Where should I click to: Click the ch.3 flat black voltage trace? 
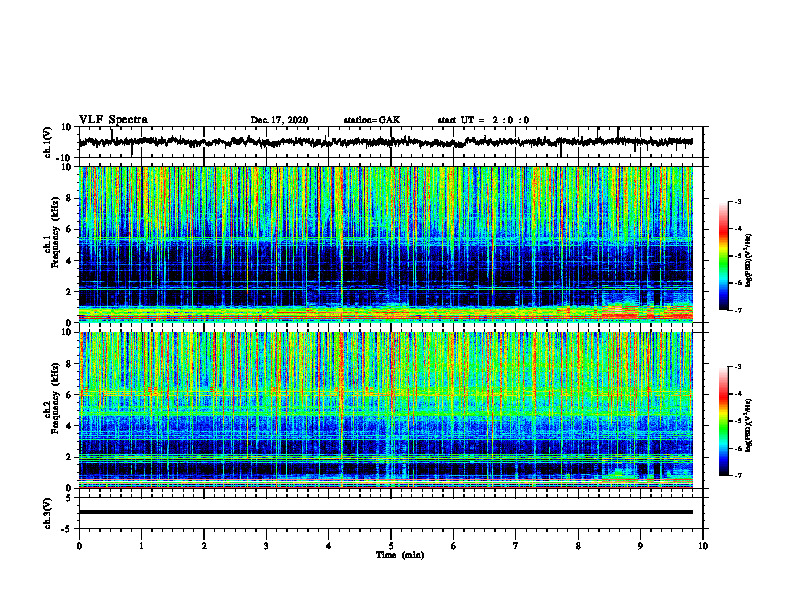click(x=386, y=512)
